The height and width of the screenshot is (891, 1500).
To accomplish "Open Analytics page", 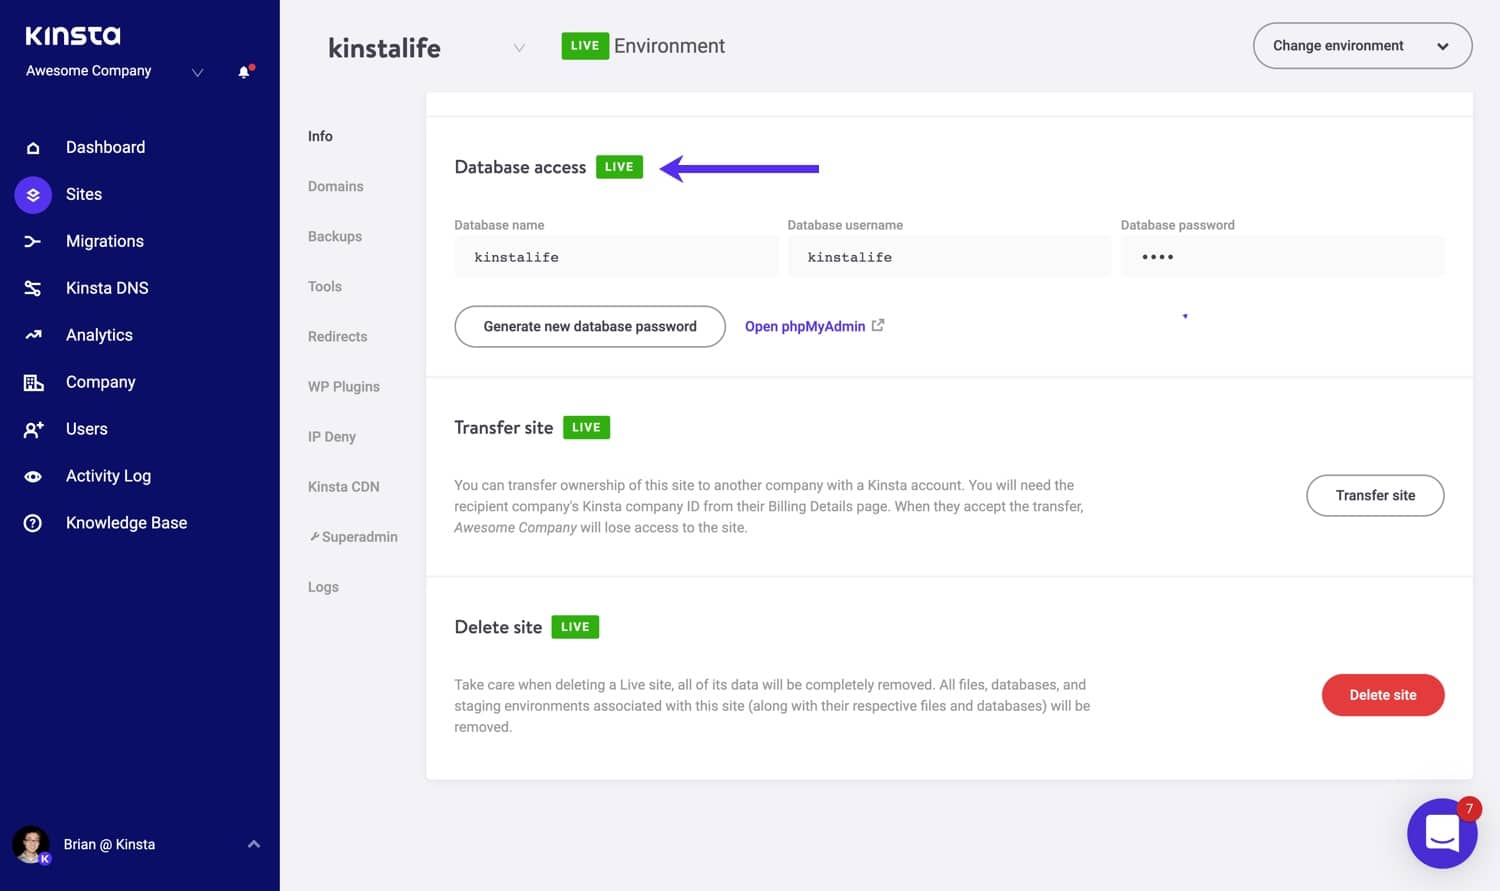I will point(99,335).
